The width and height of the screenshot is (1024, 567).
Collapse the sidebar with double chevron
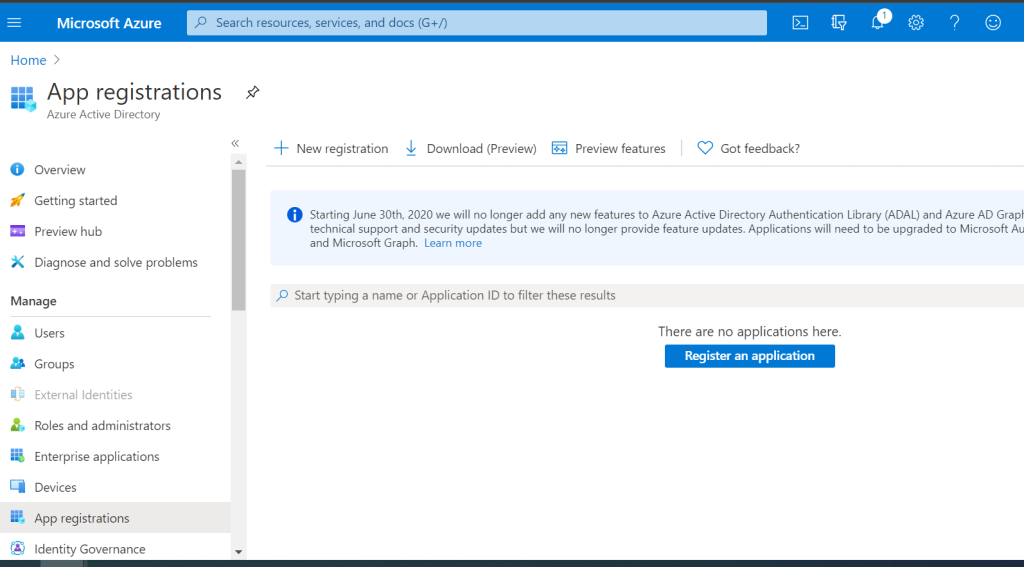point(235,143)
